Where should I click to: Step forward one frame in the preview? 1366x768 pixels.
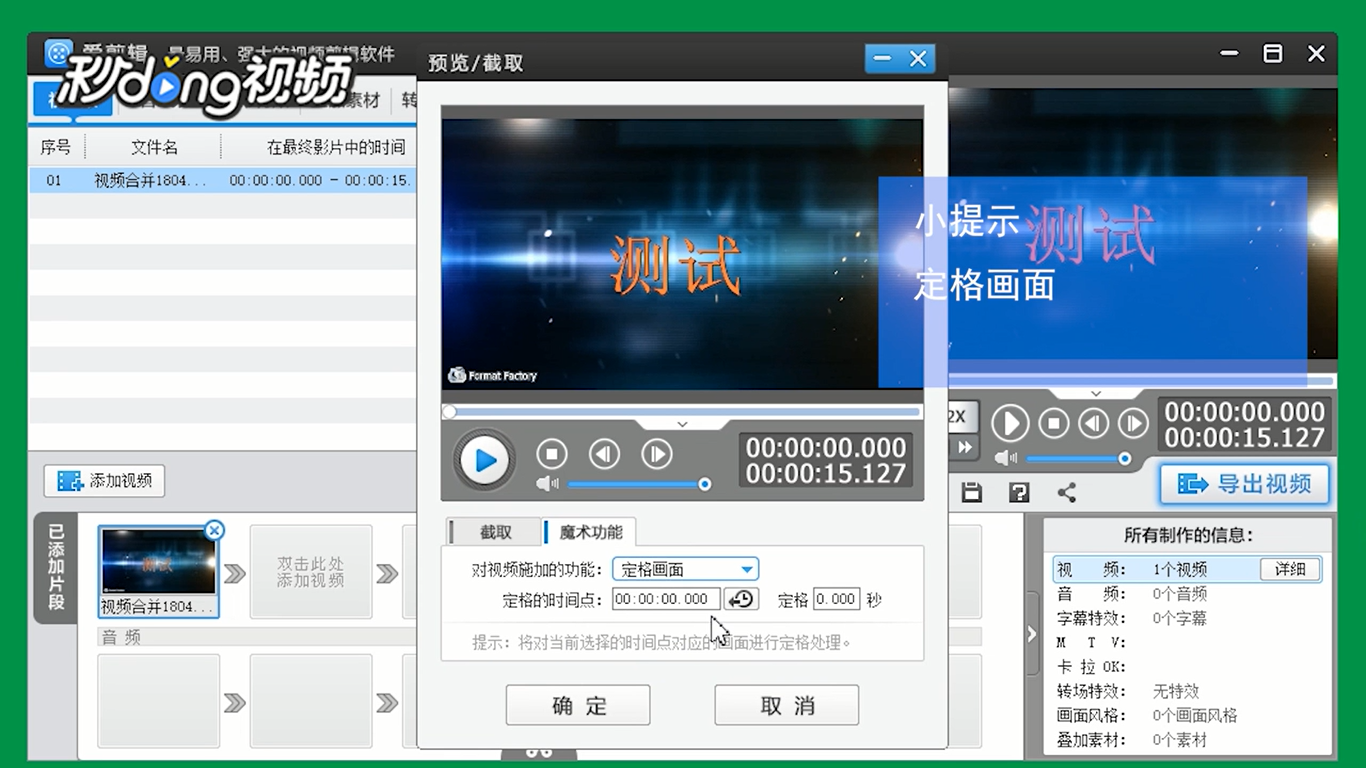pos(657,454)
